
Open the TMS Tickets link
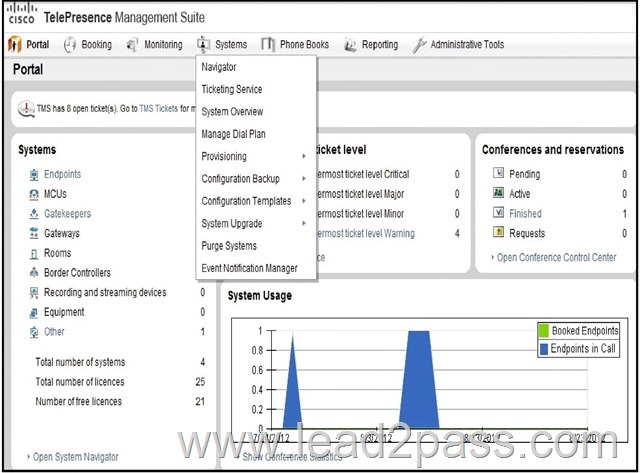point(158,109)
